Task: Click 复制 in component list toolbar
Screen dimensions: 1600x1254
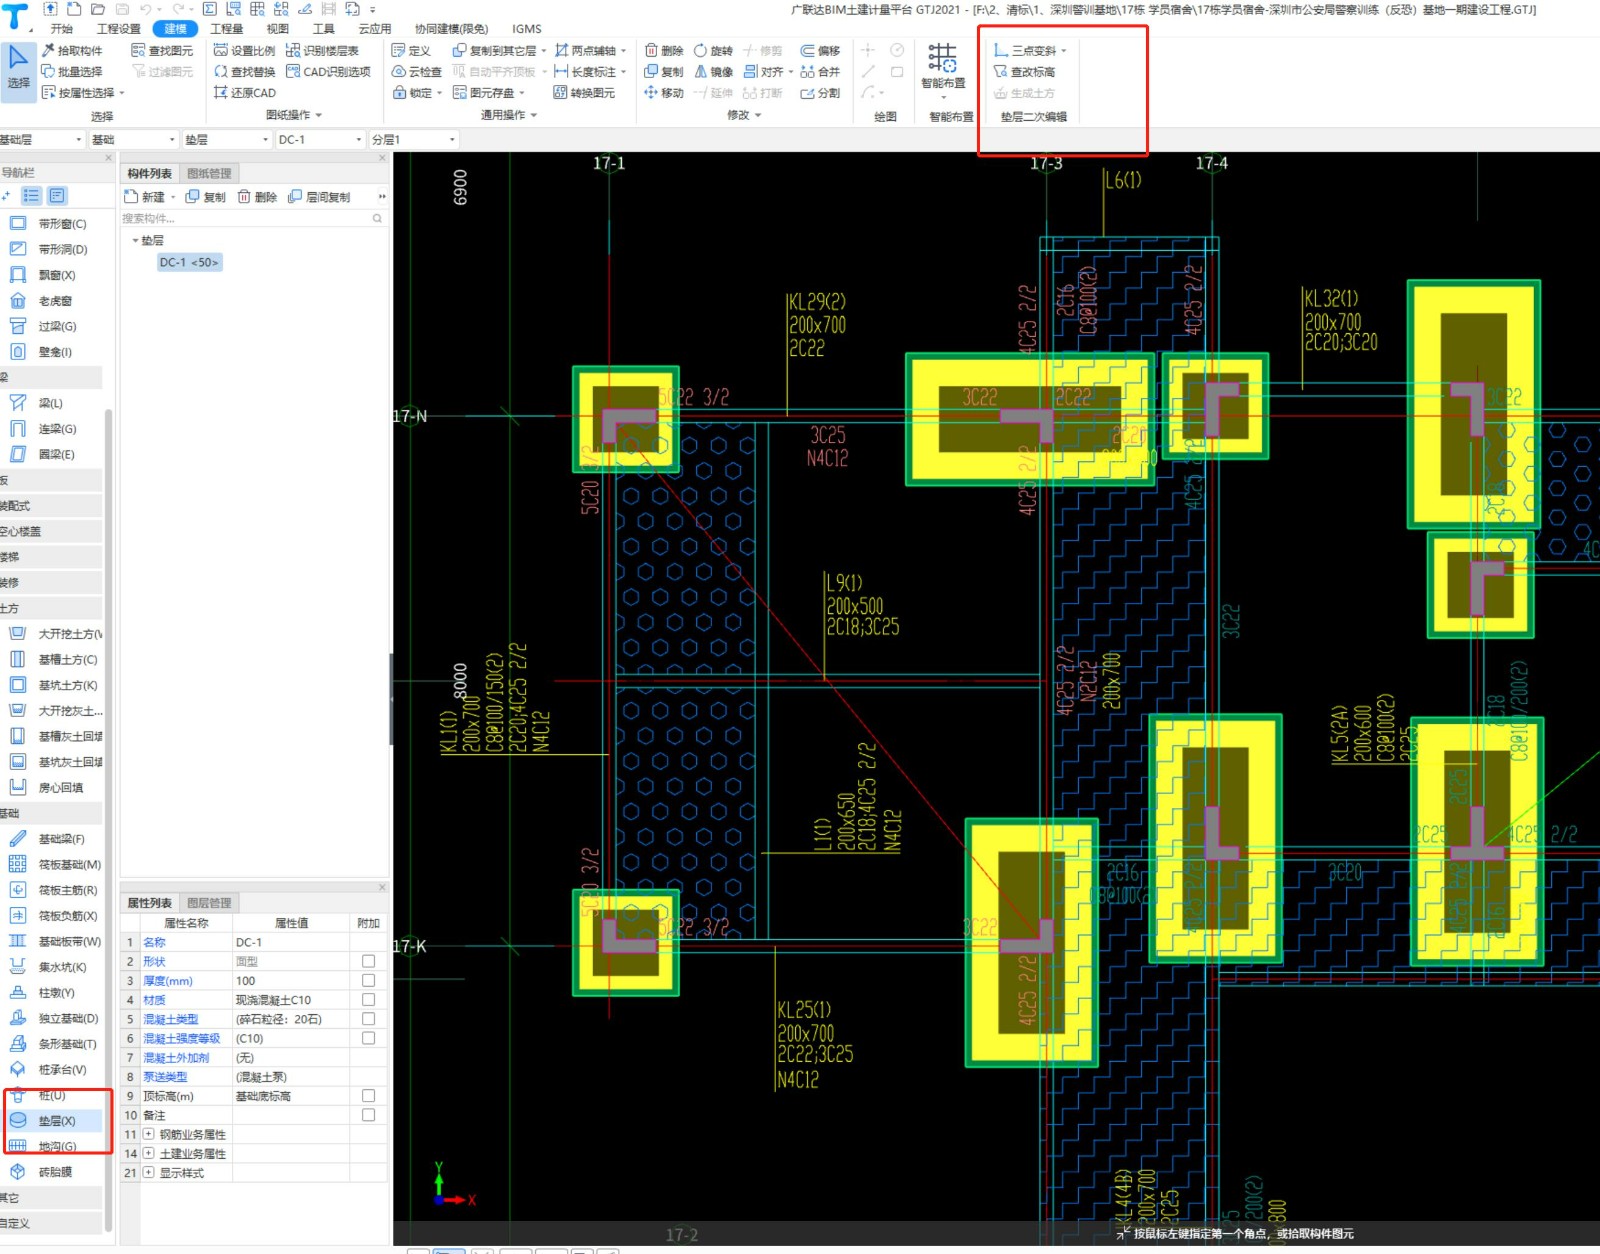Action: 206,197
